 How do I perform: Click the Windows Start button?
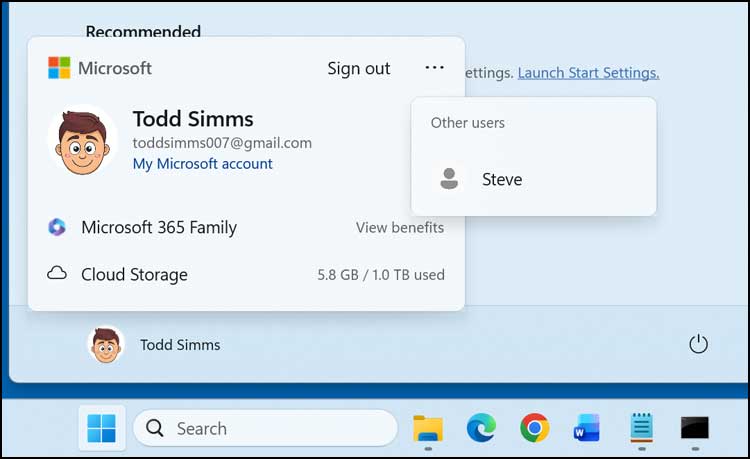pyautogui.click(x=102, y=428)
